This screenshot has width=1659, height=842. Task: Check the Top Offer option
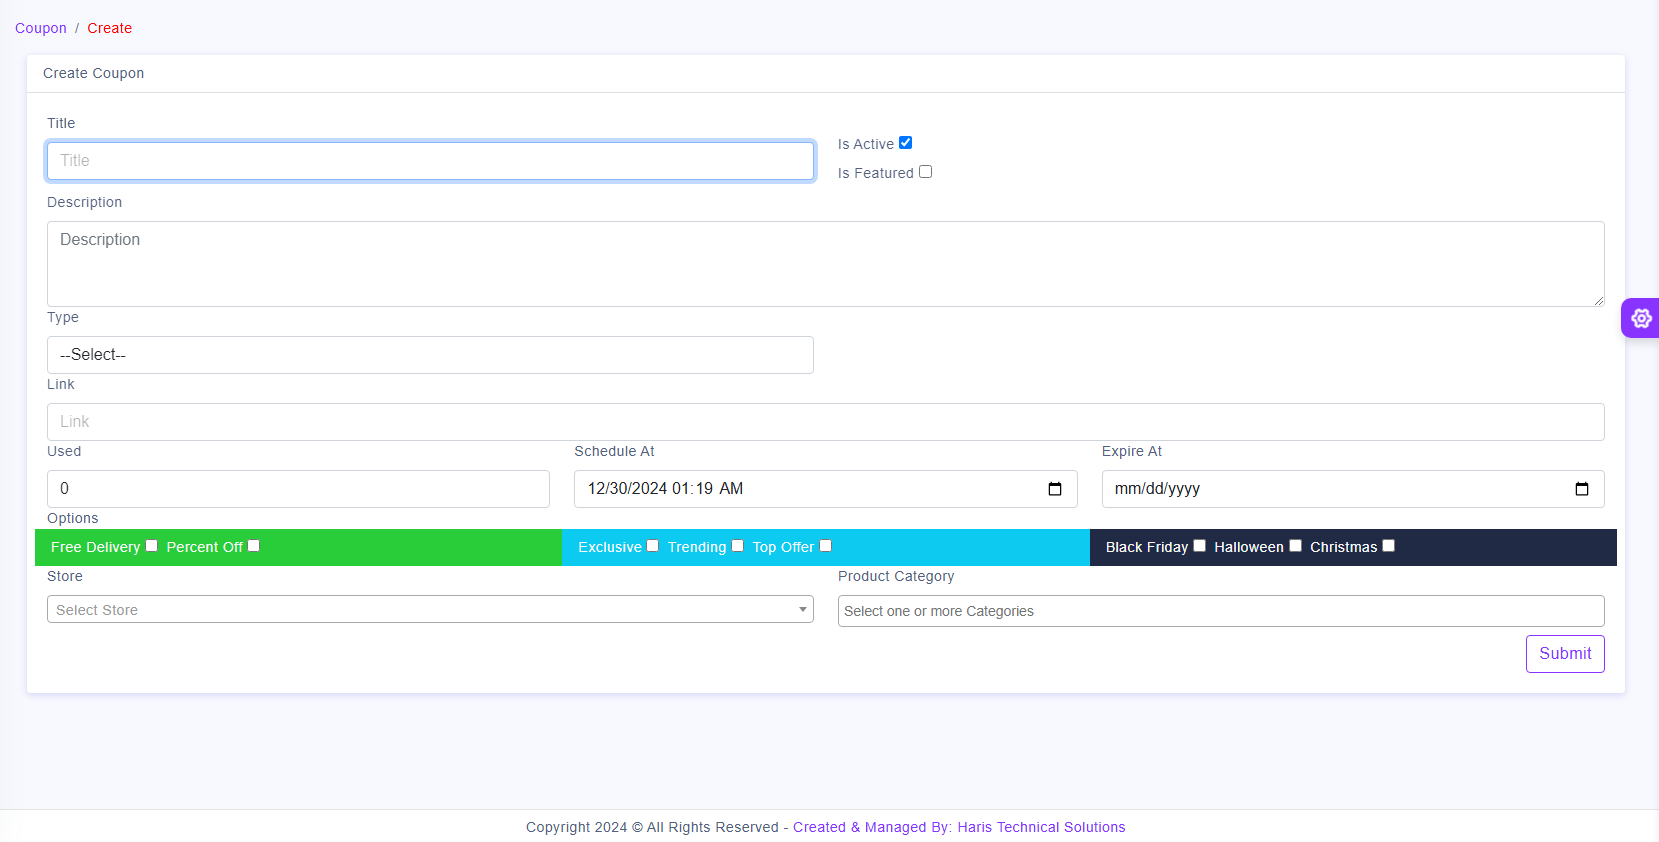pos(826,546)
